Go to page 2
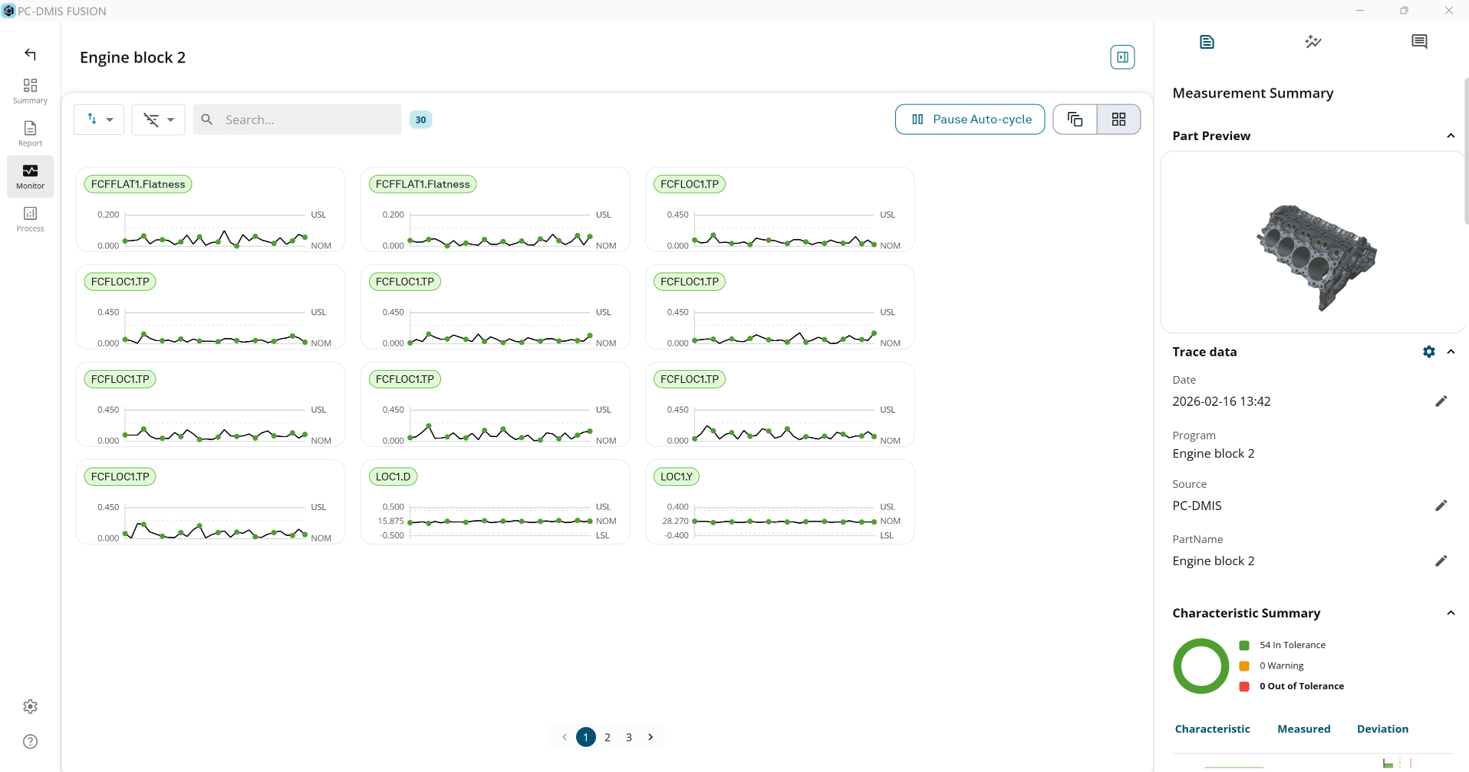The height and width of the screenshot is (772, 1469). [607, 737]
